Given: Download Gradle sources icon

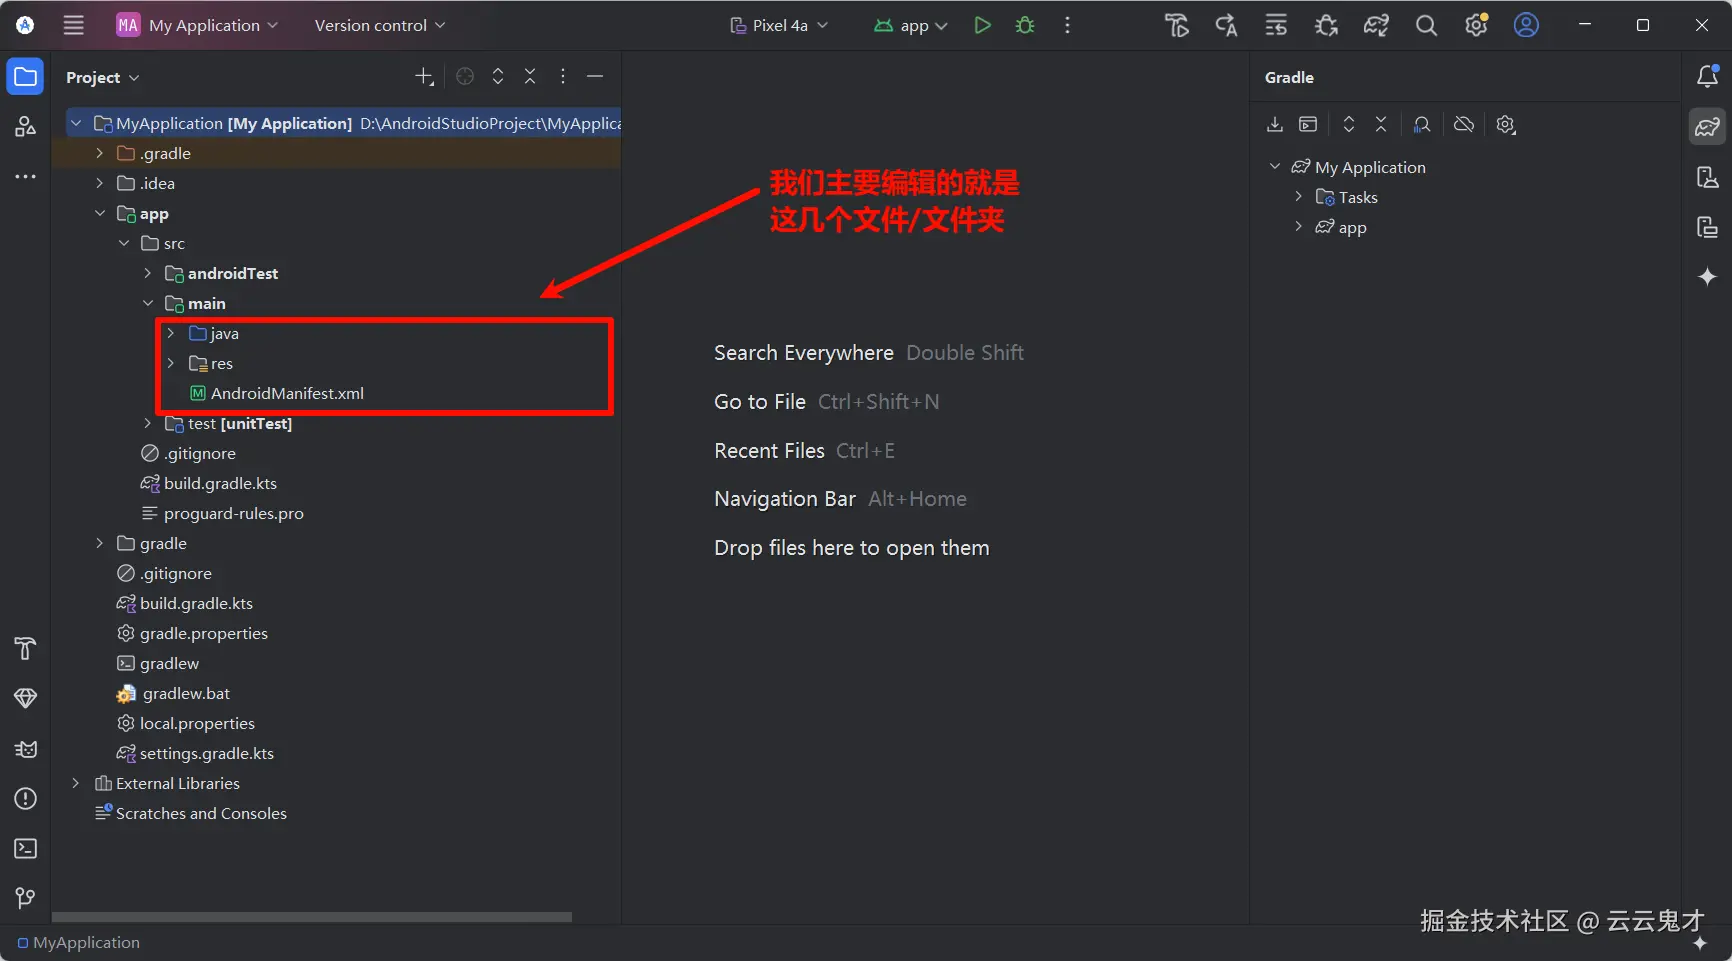Looking at the screenshot, I should click(x=1275, y=125).
